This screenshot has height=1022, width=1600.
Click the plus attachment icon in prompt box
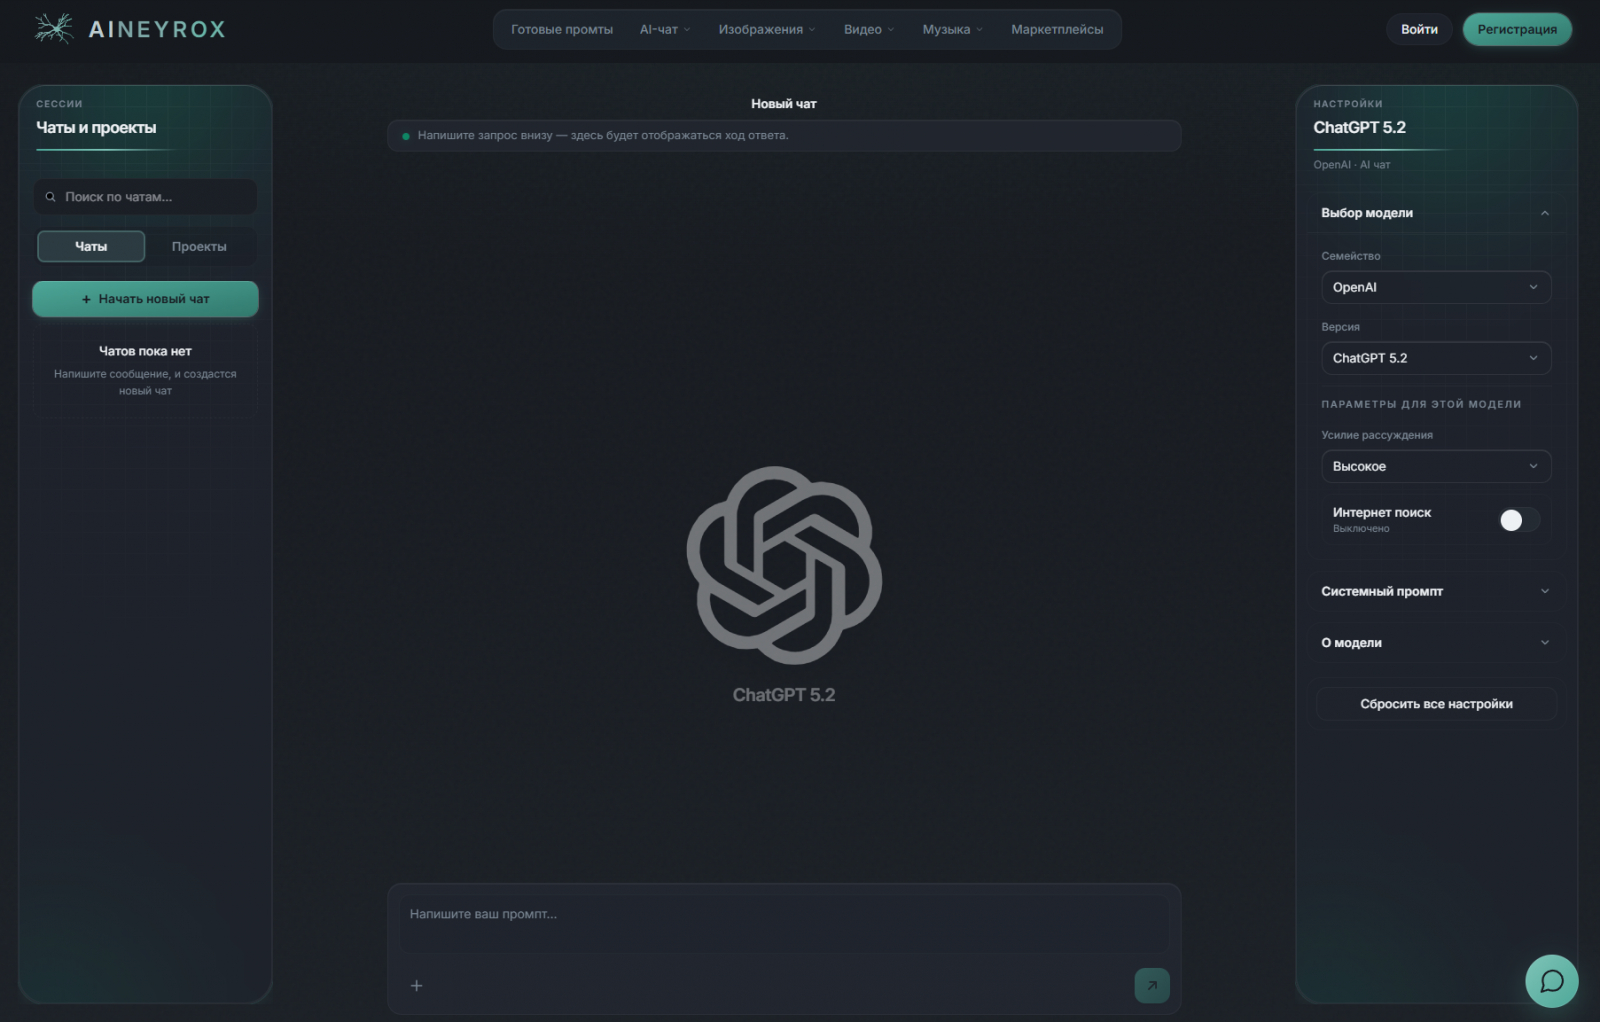[x=417, y=985]
